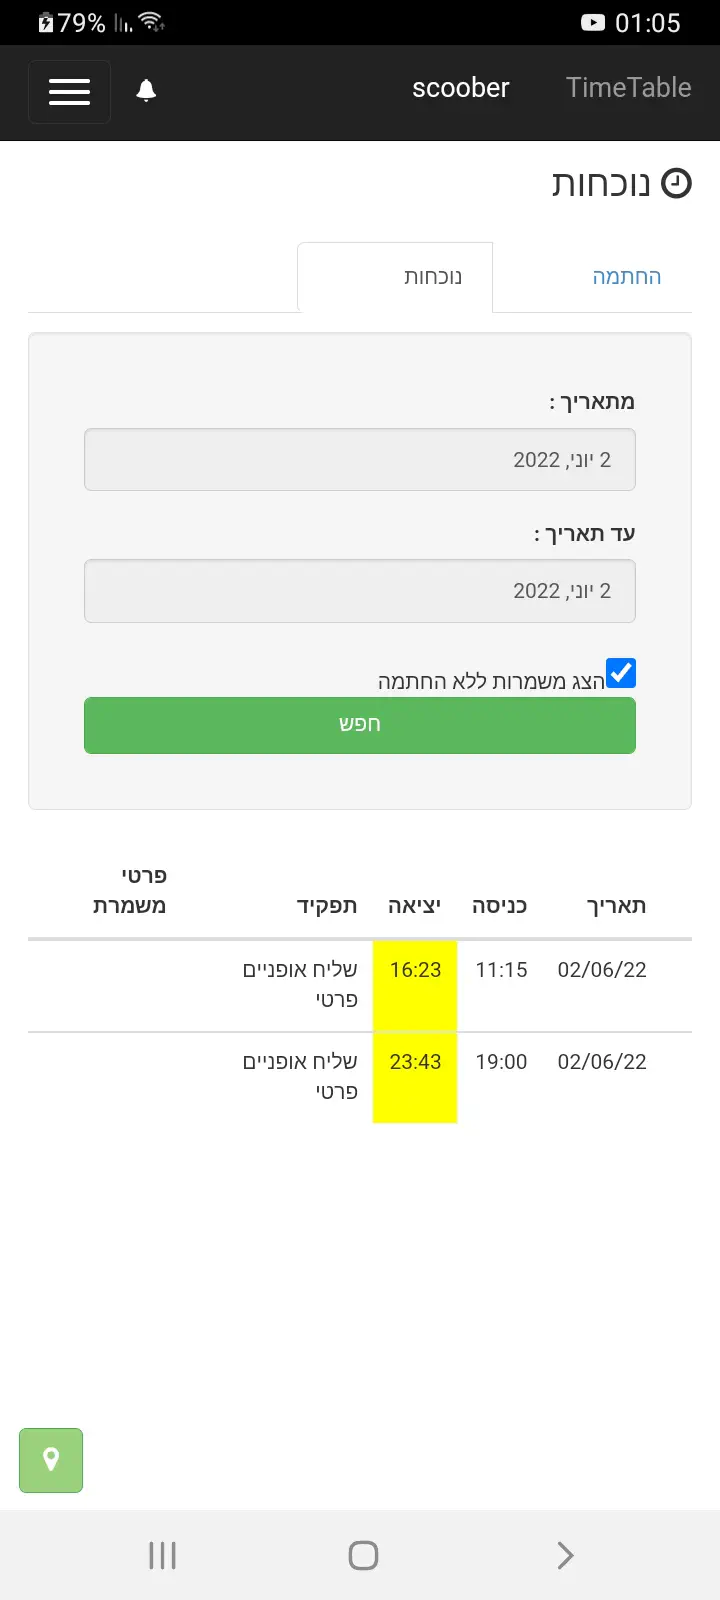
Task: Open the hamburger navigation menu
Action: [x=69, y=92]
